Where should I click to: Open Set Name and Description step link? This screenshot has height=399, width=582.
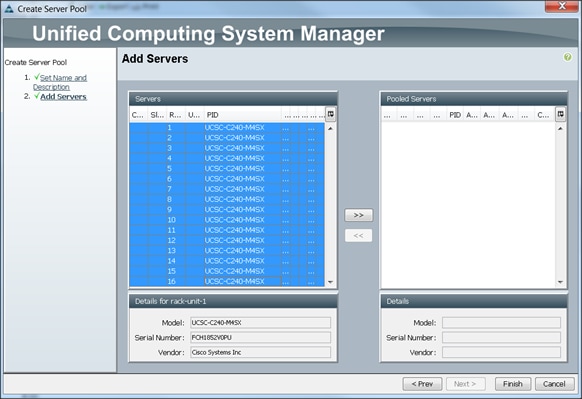60,82
